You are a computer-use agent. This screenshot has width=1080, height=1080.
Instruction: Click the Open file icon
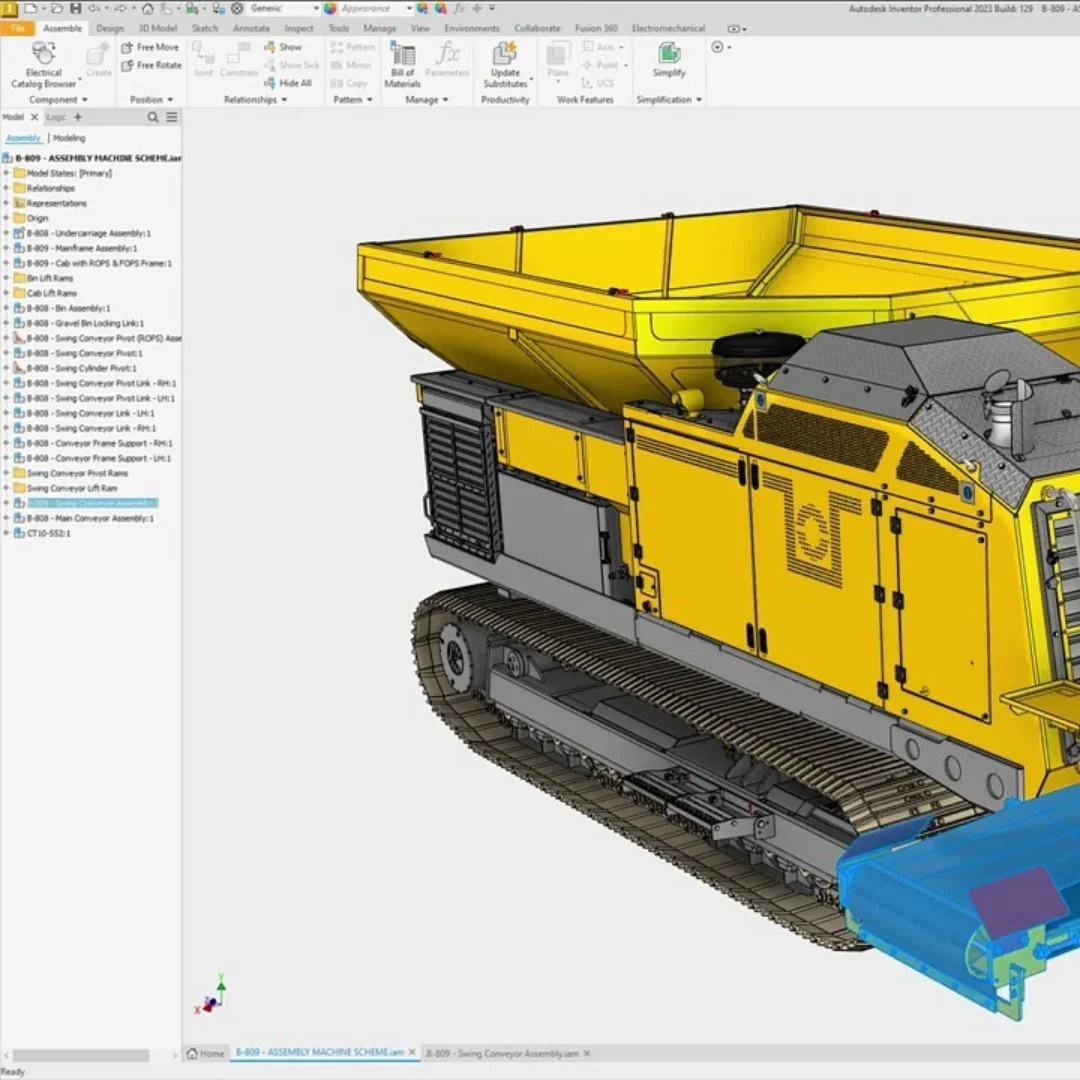tap(56, 8)
